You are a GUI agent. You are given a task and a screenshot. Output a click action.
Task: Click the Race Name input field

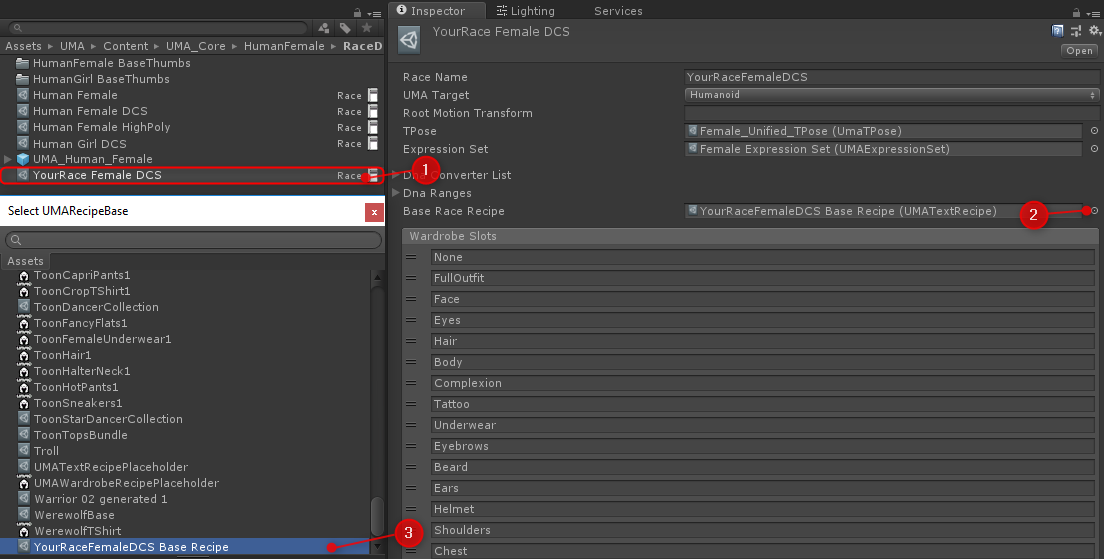(891, 77)
